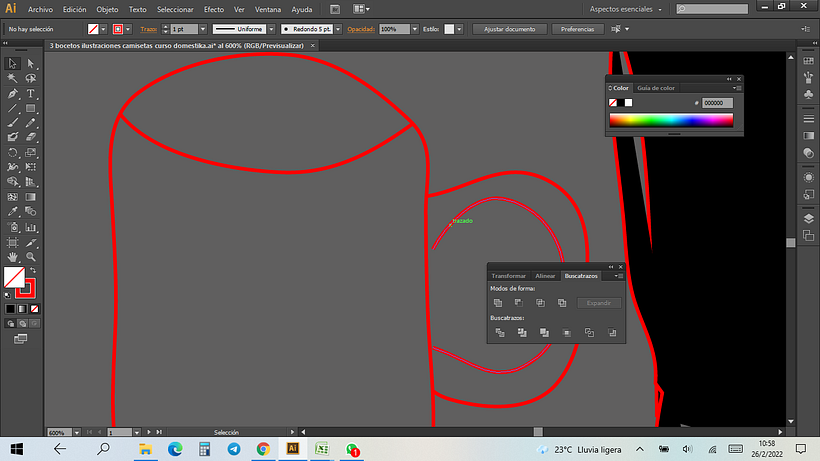Click the Preferencias button

point(577,30)
